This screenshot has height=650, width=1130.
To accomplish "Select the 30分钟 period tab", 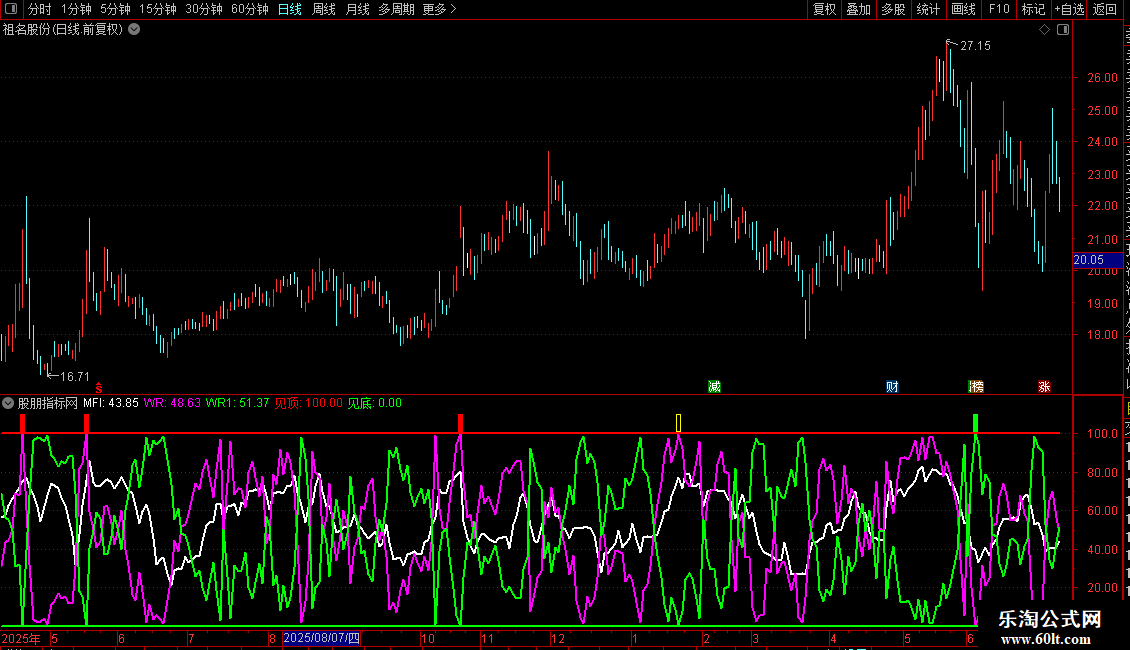I will point(203,9).
